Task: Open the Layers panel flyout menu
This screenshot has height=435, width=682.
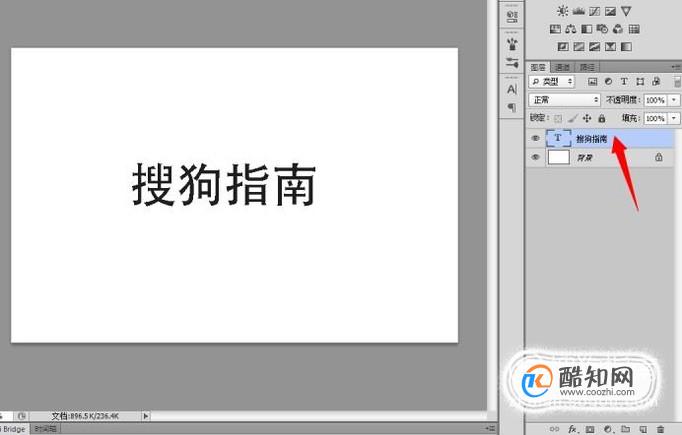Action: click(x=676, y=67)
